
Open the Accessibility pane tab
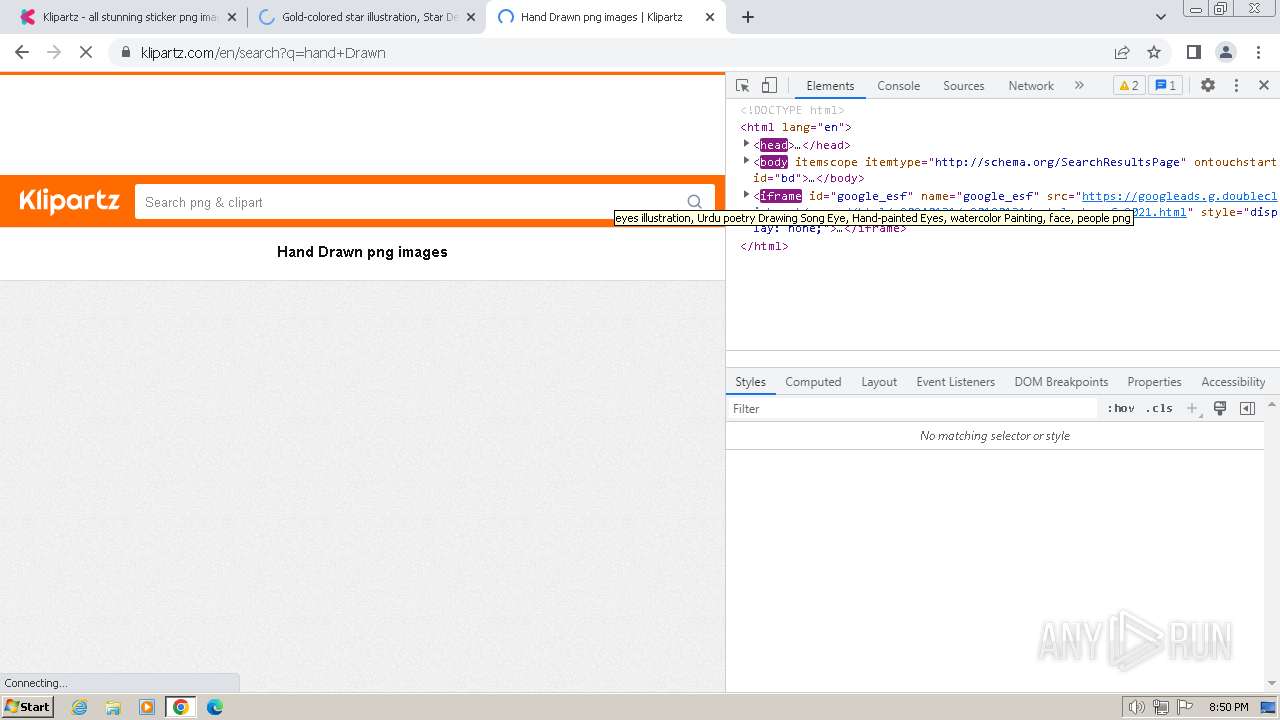(x=1233, y=382)
